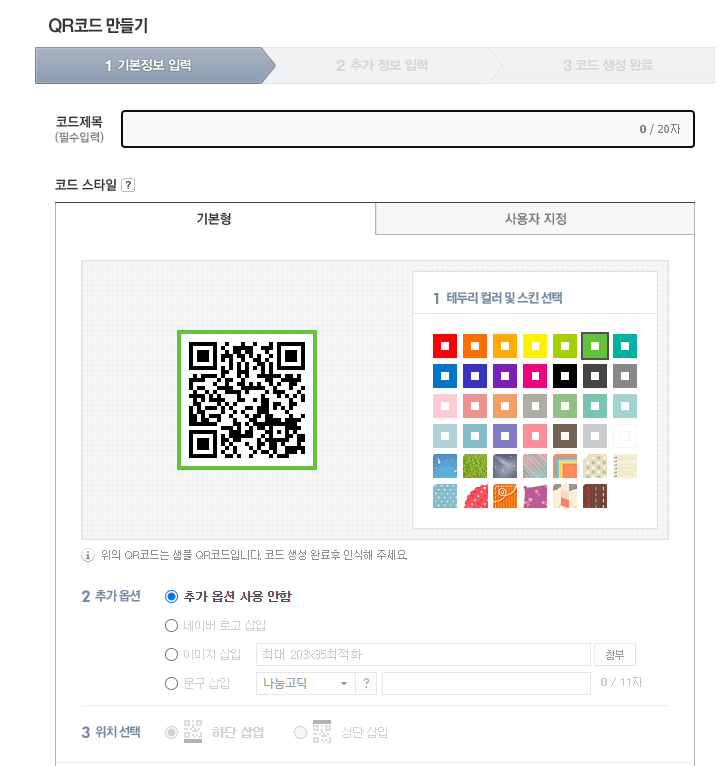Open the 나눔고딕 font dropdown
The width and height of the screenshot is (720, 766).
point(306,683)
